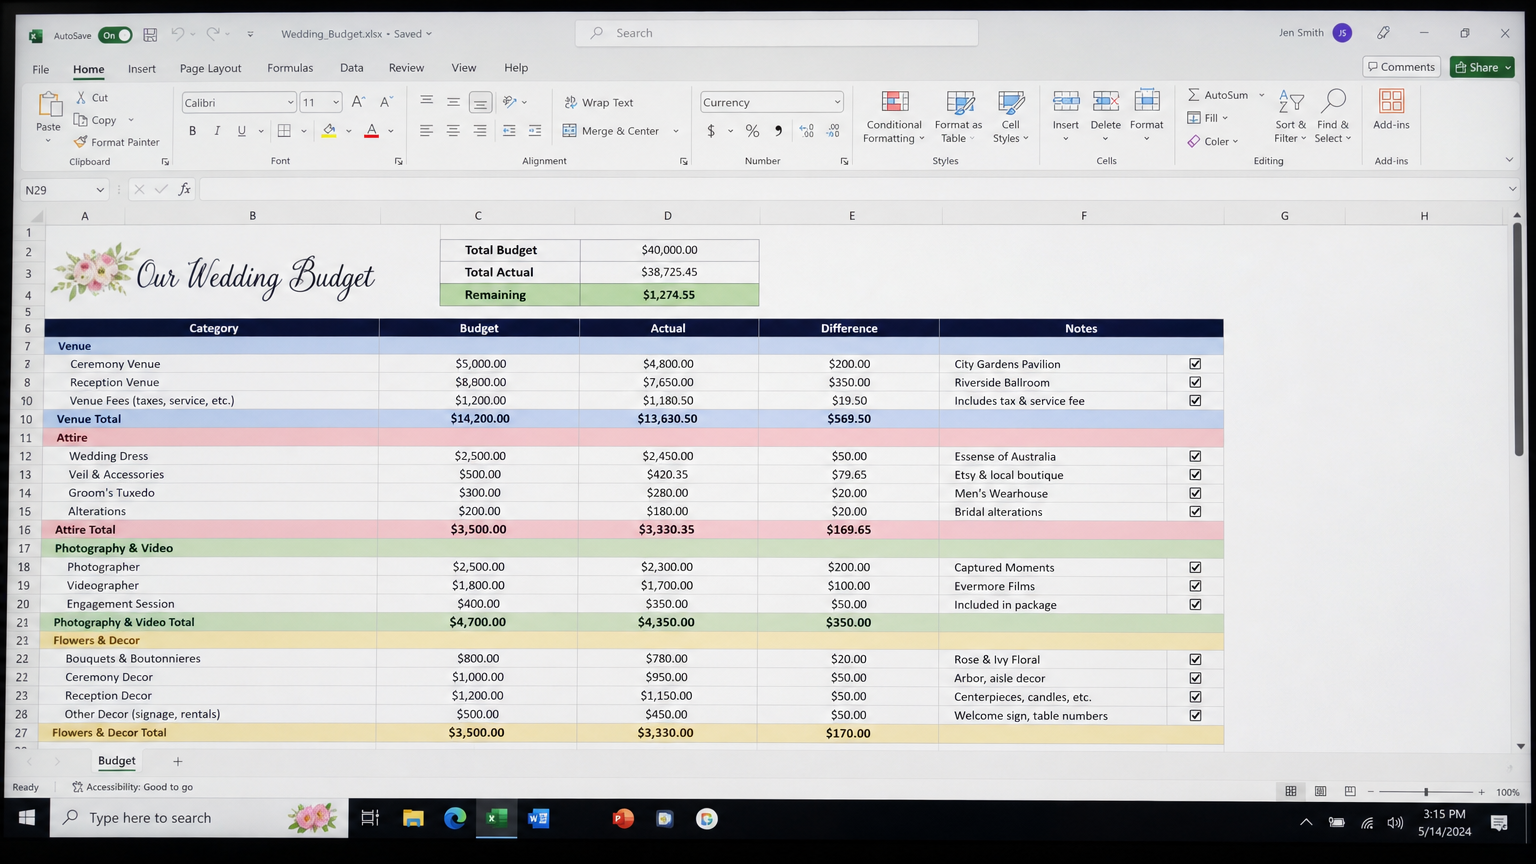
Task: Open the Comments pane button
Action: pos(1402,67)
